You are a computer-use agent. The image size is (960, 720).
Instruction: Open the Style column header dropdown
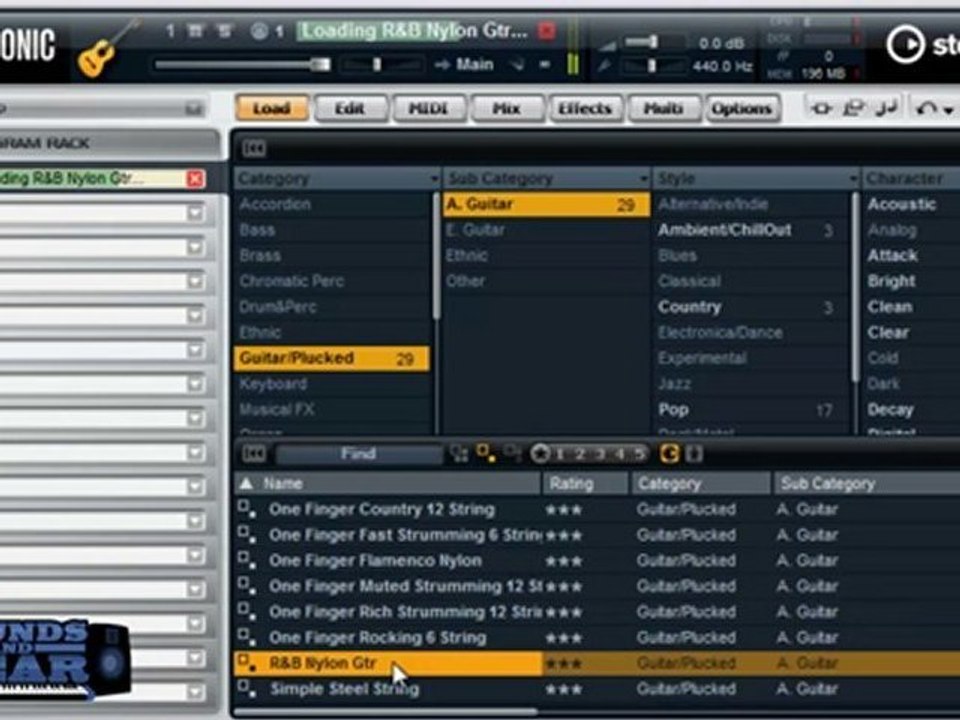coord(853,179)
